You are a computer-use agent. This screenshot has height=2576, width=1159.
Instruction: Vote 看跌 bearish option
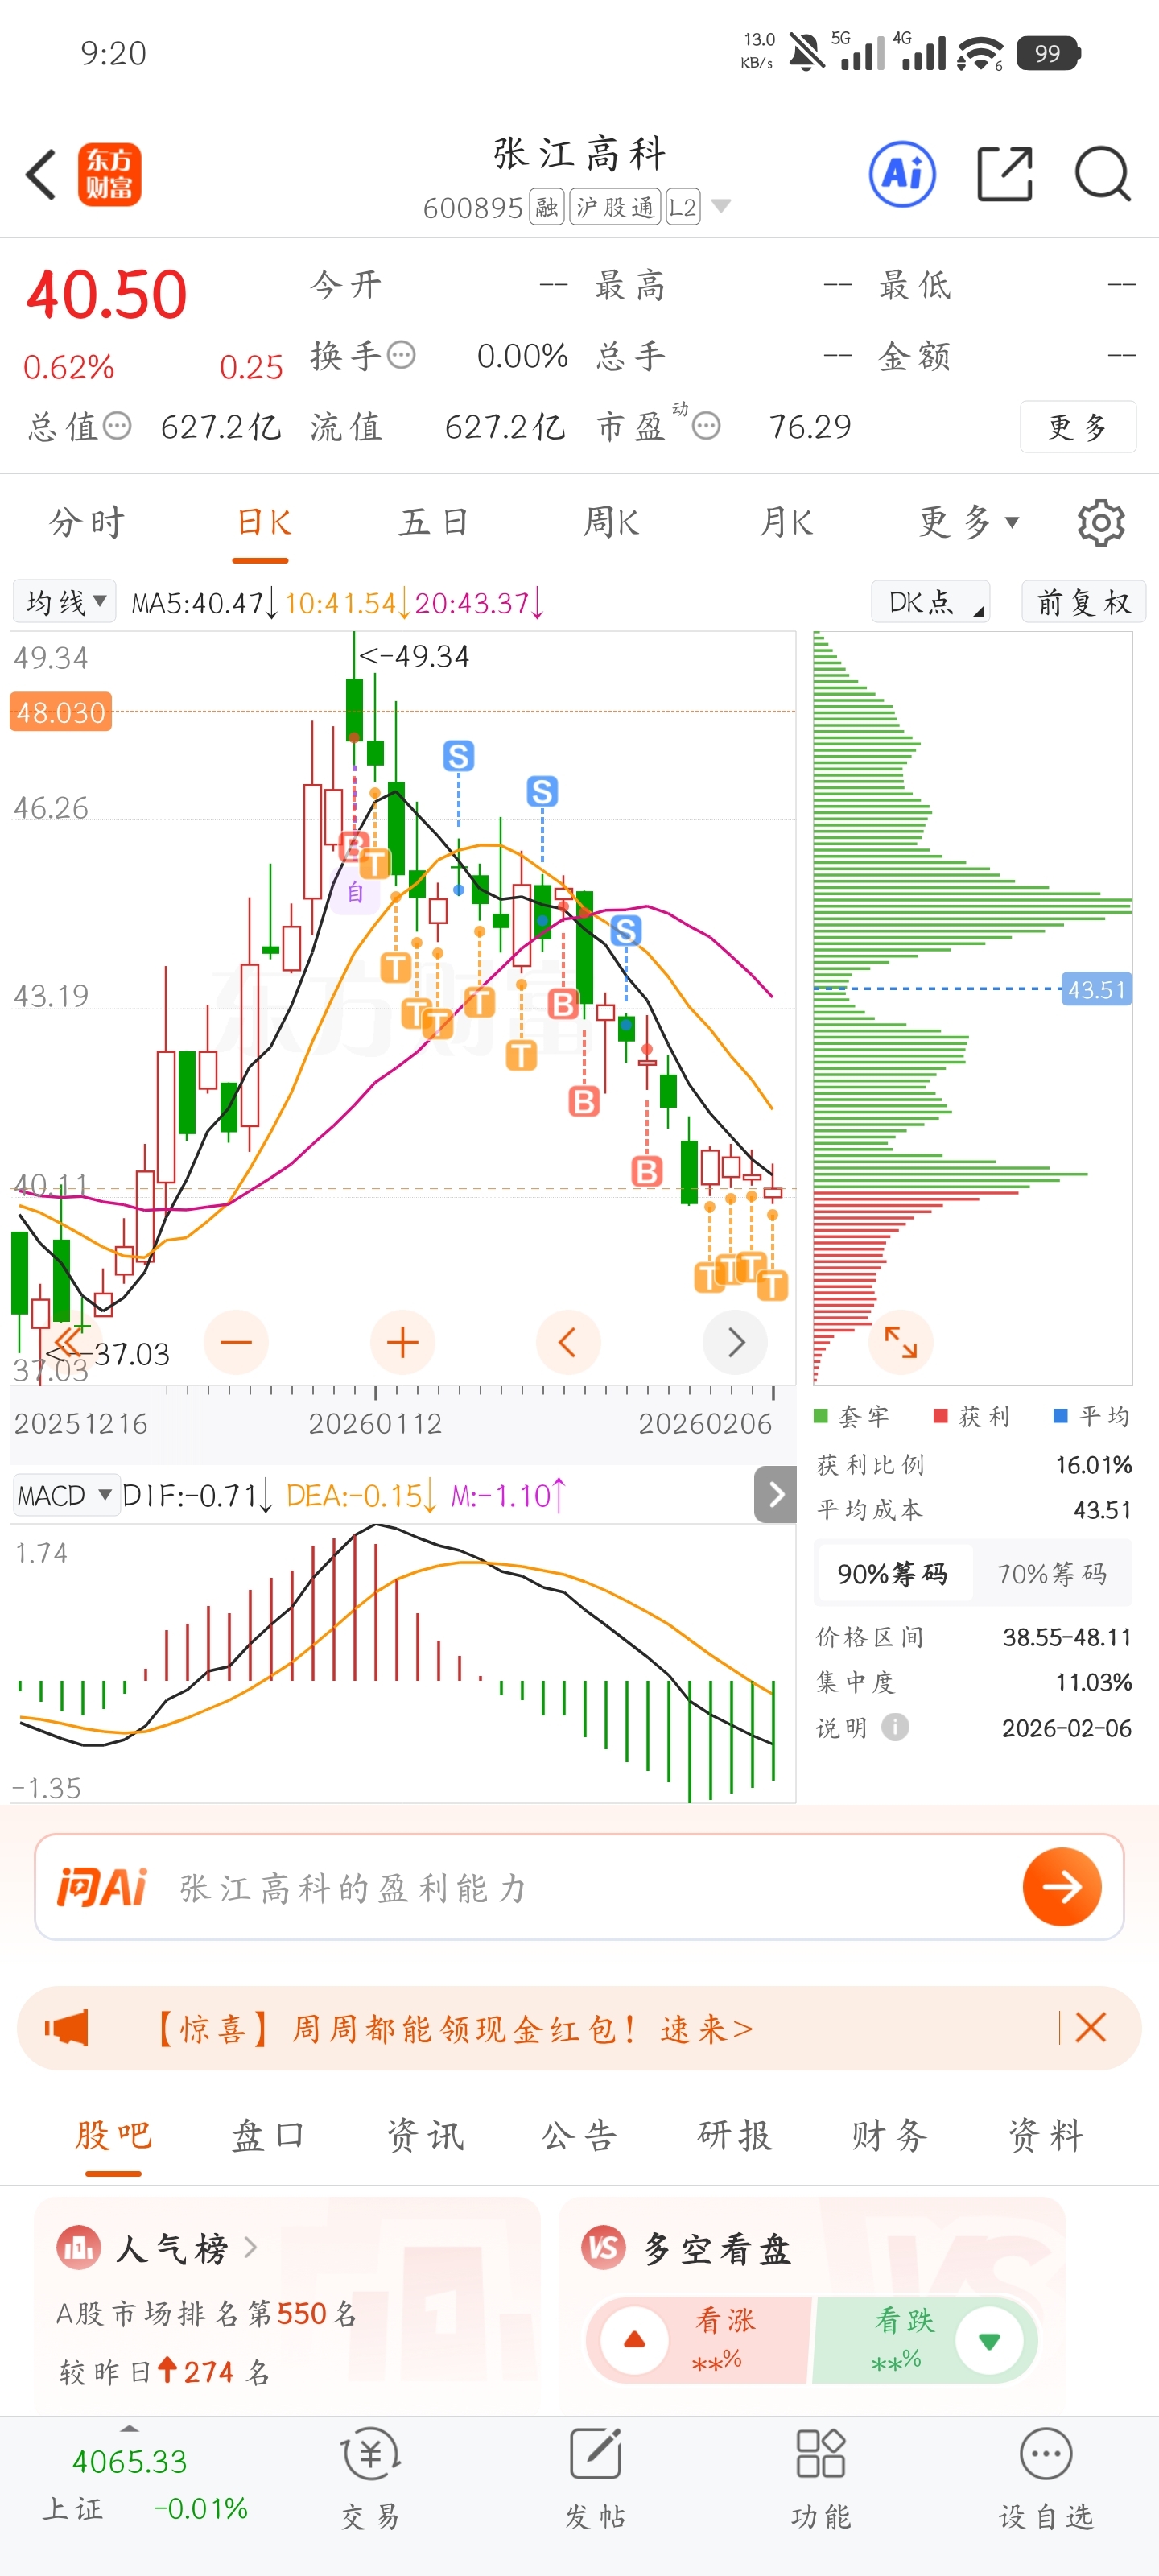(924, 2340)
